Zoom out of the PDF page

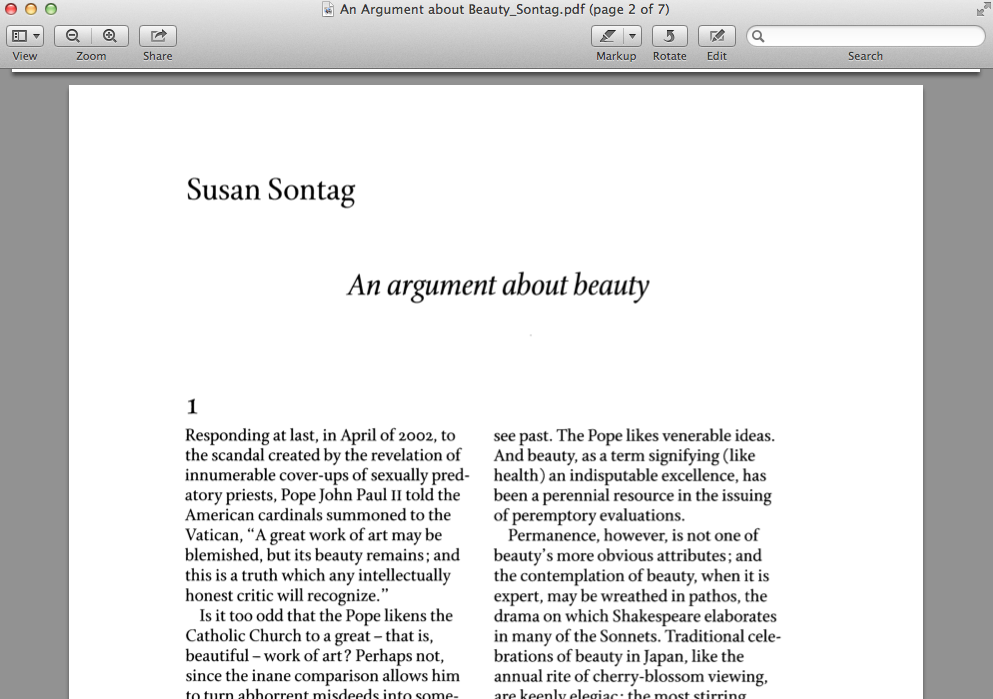[73, 36]
